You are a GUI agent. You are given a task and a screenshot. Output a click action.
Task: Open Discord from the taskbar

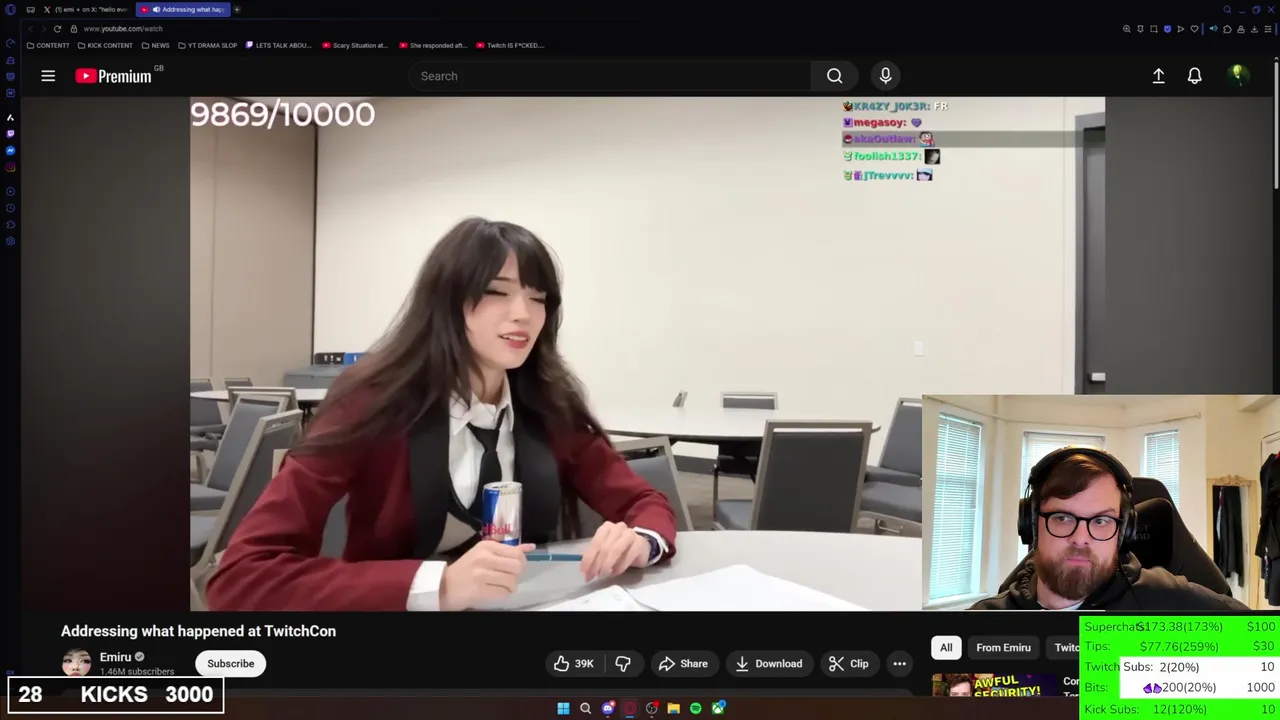click(607, 708)
